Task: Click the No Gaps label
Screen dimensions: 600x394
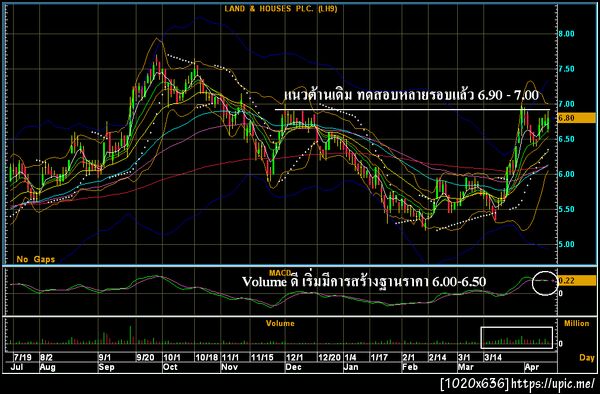Action: [36, 259]
